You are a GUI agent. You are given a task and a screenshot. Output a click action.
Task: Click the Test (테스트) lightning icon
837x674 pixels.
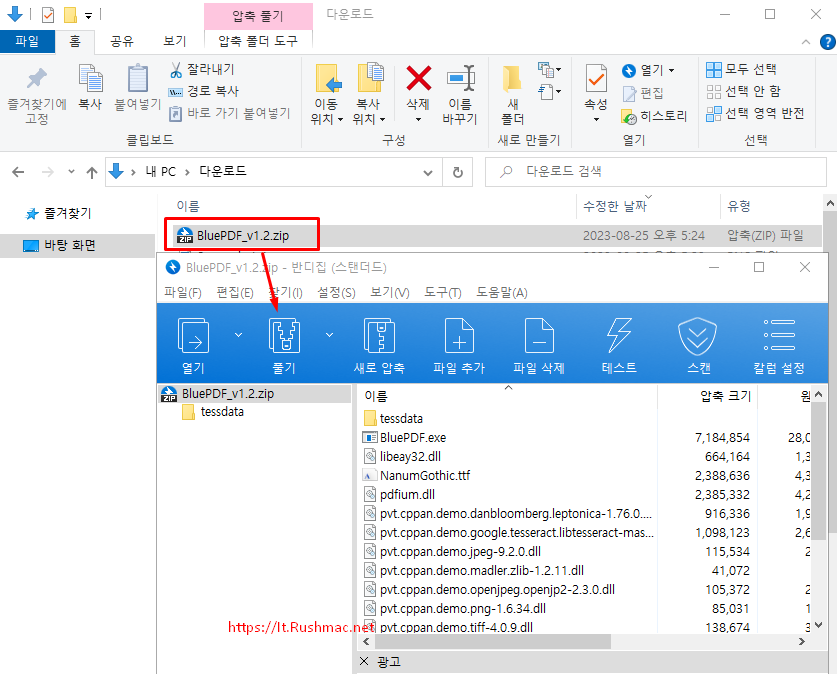(x=619, y=335)
